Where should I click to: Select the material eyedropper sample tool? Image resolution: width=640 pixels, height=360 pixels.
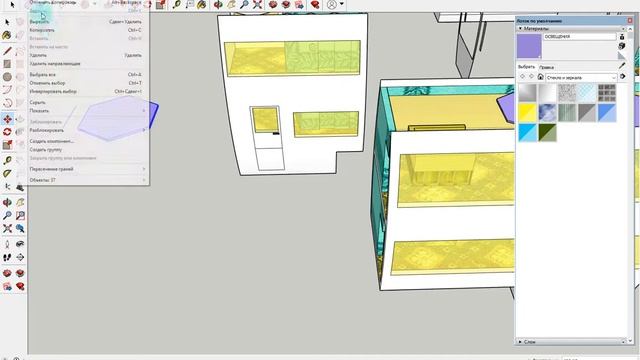(x=622, y=66)
